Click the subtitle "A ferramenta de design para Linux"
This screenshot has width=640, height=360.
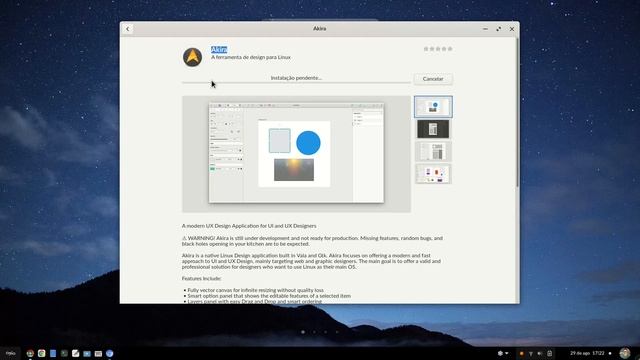[251, 58]
